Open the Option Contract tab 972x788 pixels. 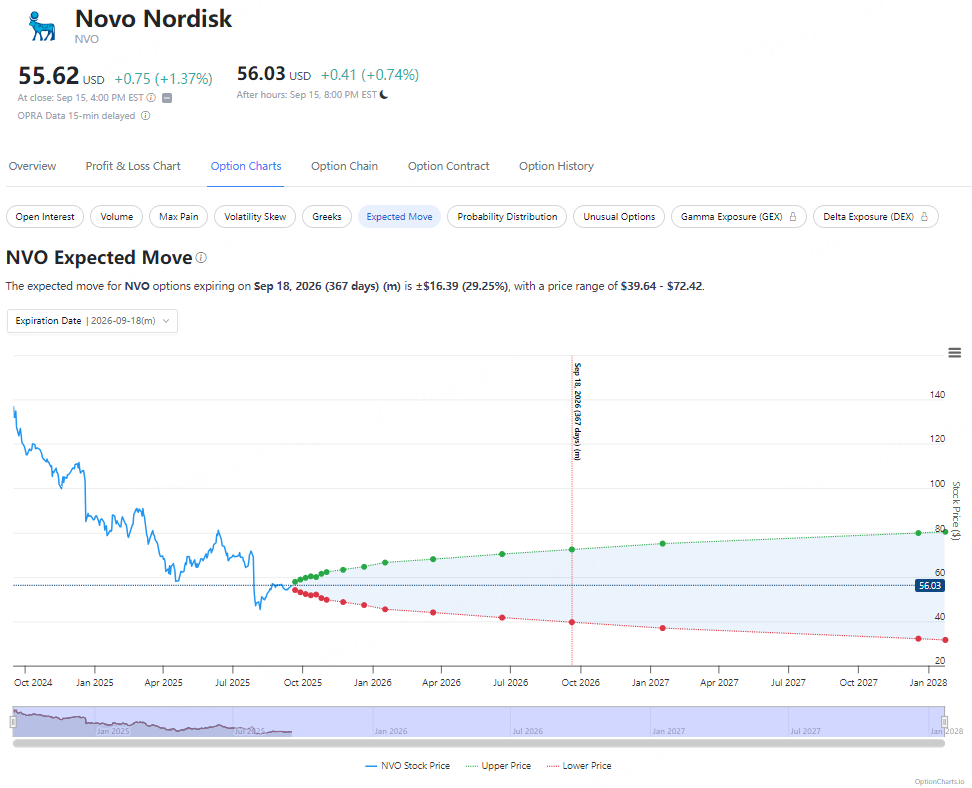pos(449,166)
